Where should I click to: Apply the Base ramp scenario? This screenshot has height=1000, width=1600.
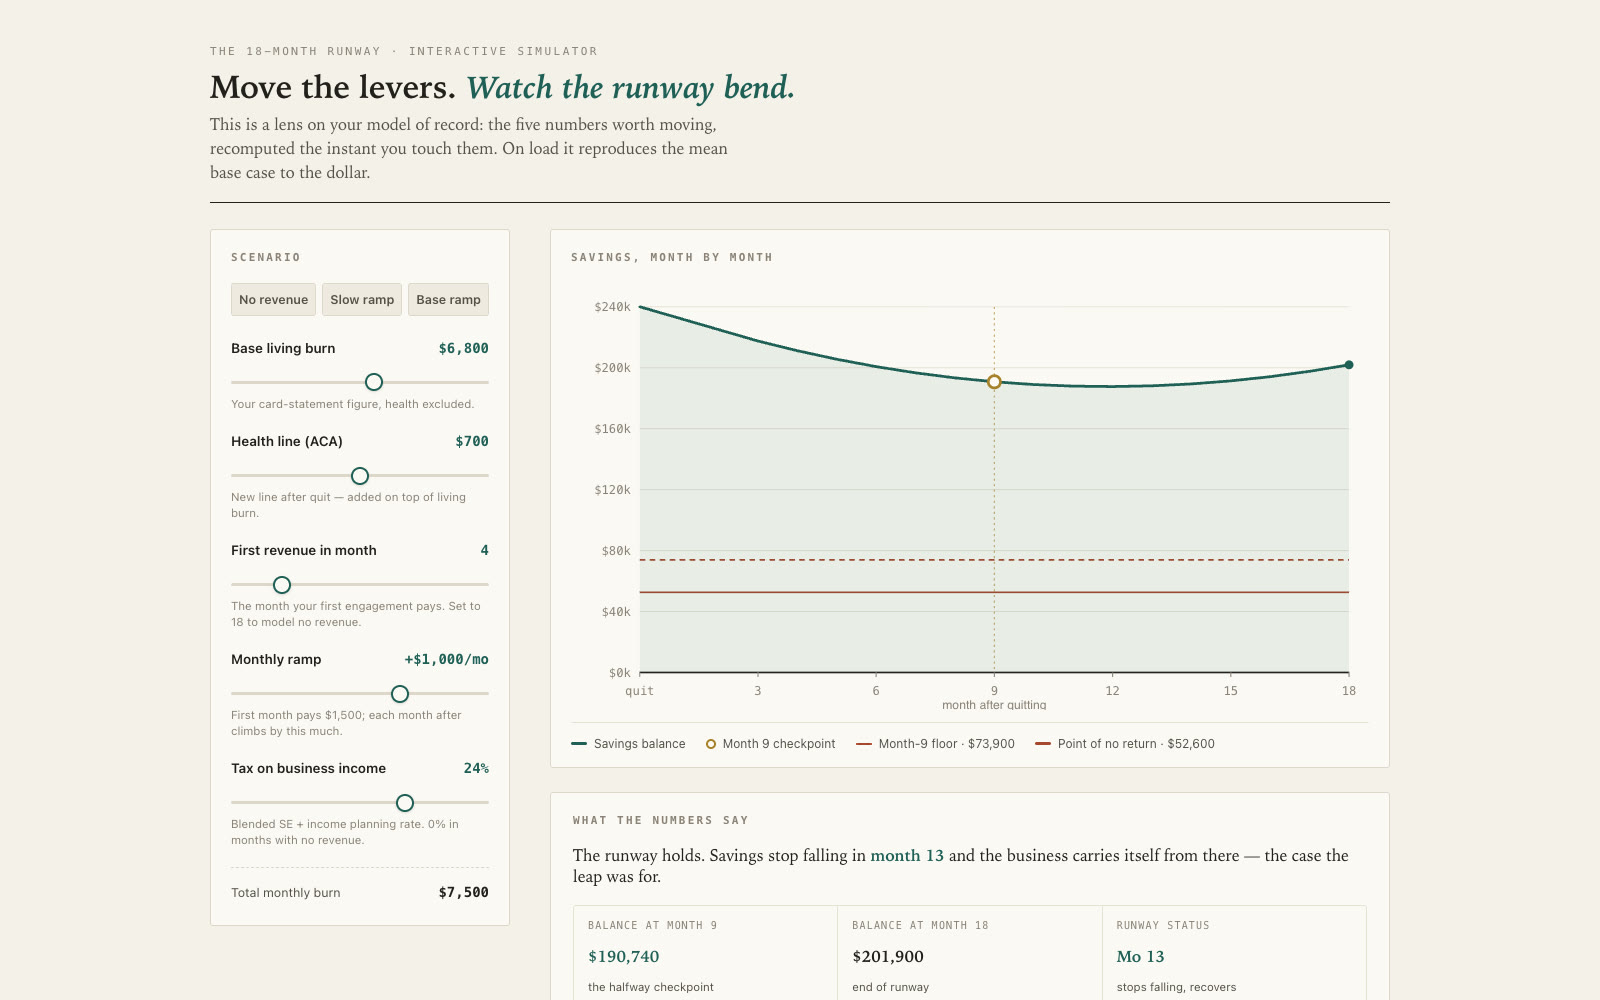pyautogui.click(x=448, y=300)
